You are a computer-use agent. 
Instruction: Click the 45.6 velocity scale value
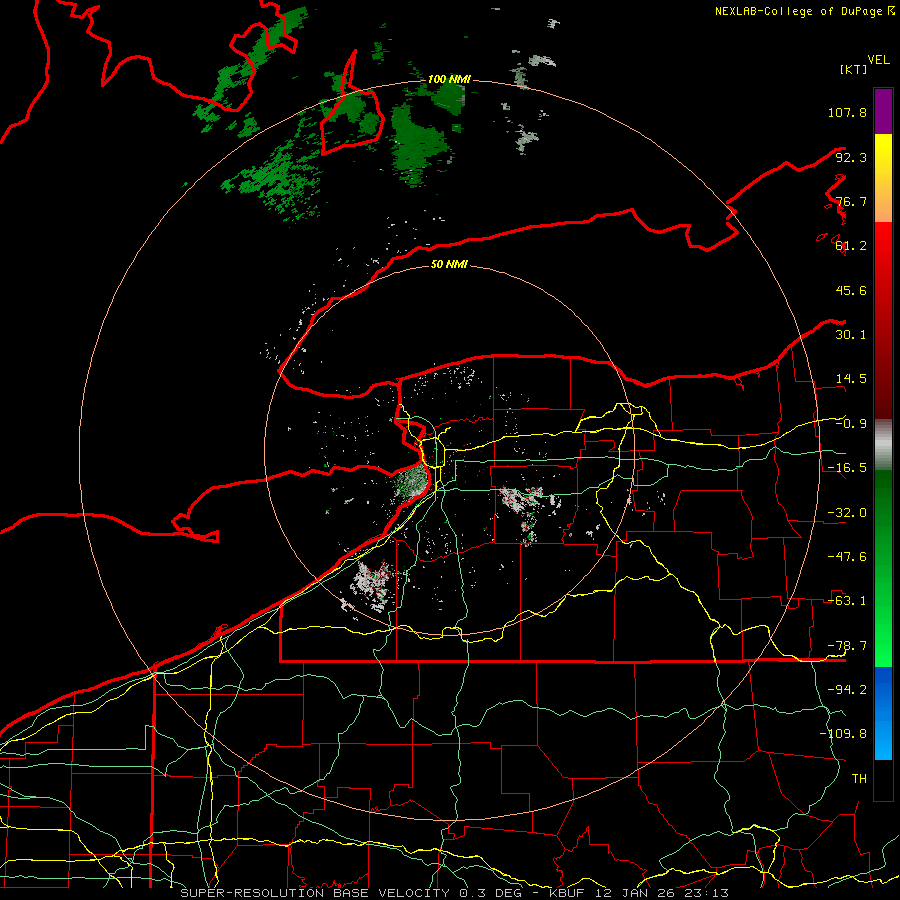point(851,290)
